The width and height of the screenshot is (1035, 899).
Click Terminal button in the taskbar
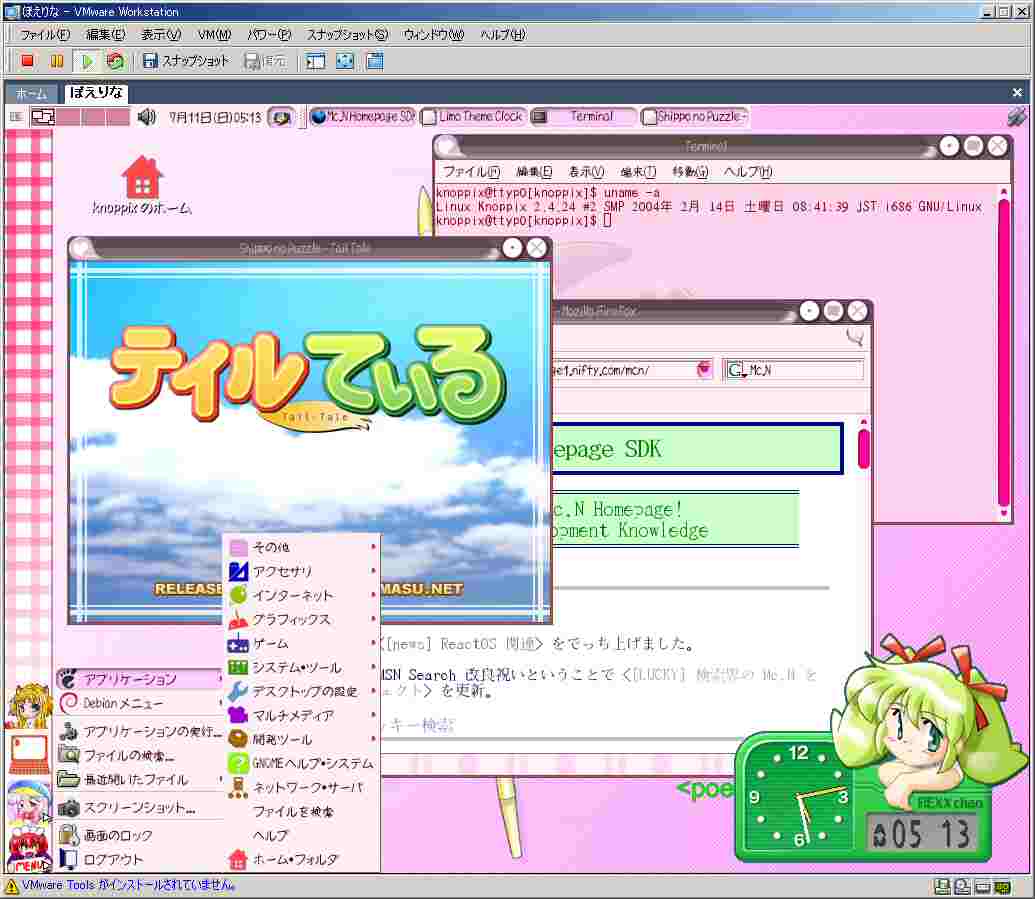point(584,117)
